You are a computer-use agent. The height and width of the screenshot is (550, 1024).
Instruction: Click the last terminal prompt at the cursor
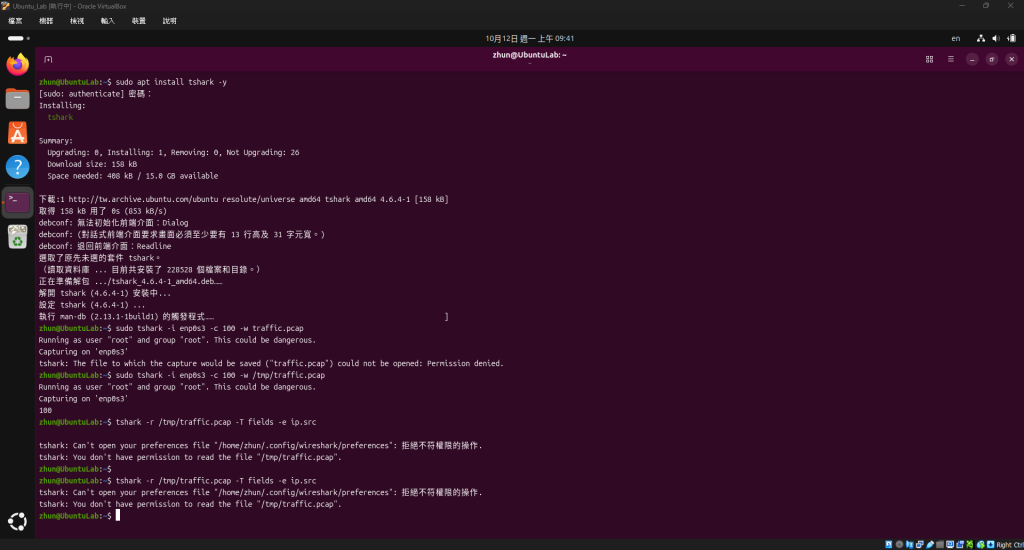point(79,516)
